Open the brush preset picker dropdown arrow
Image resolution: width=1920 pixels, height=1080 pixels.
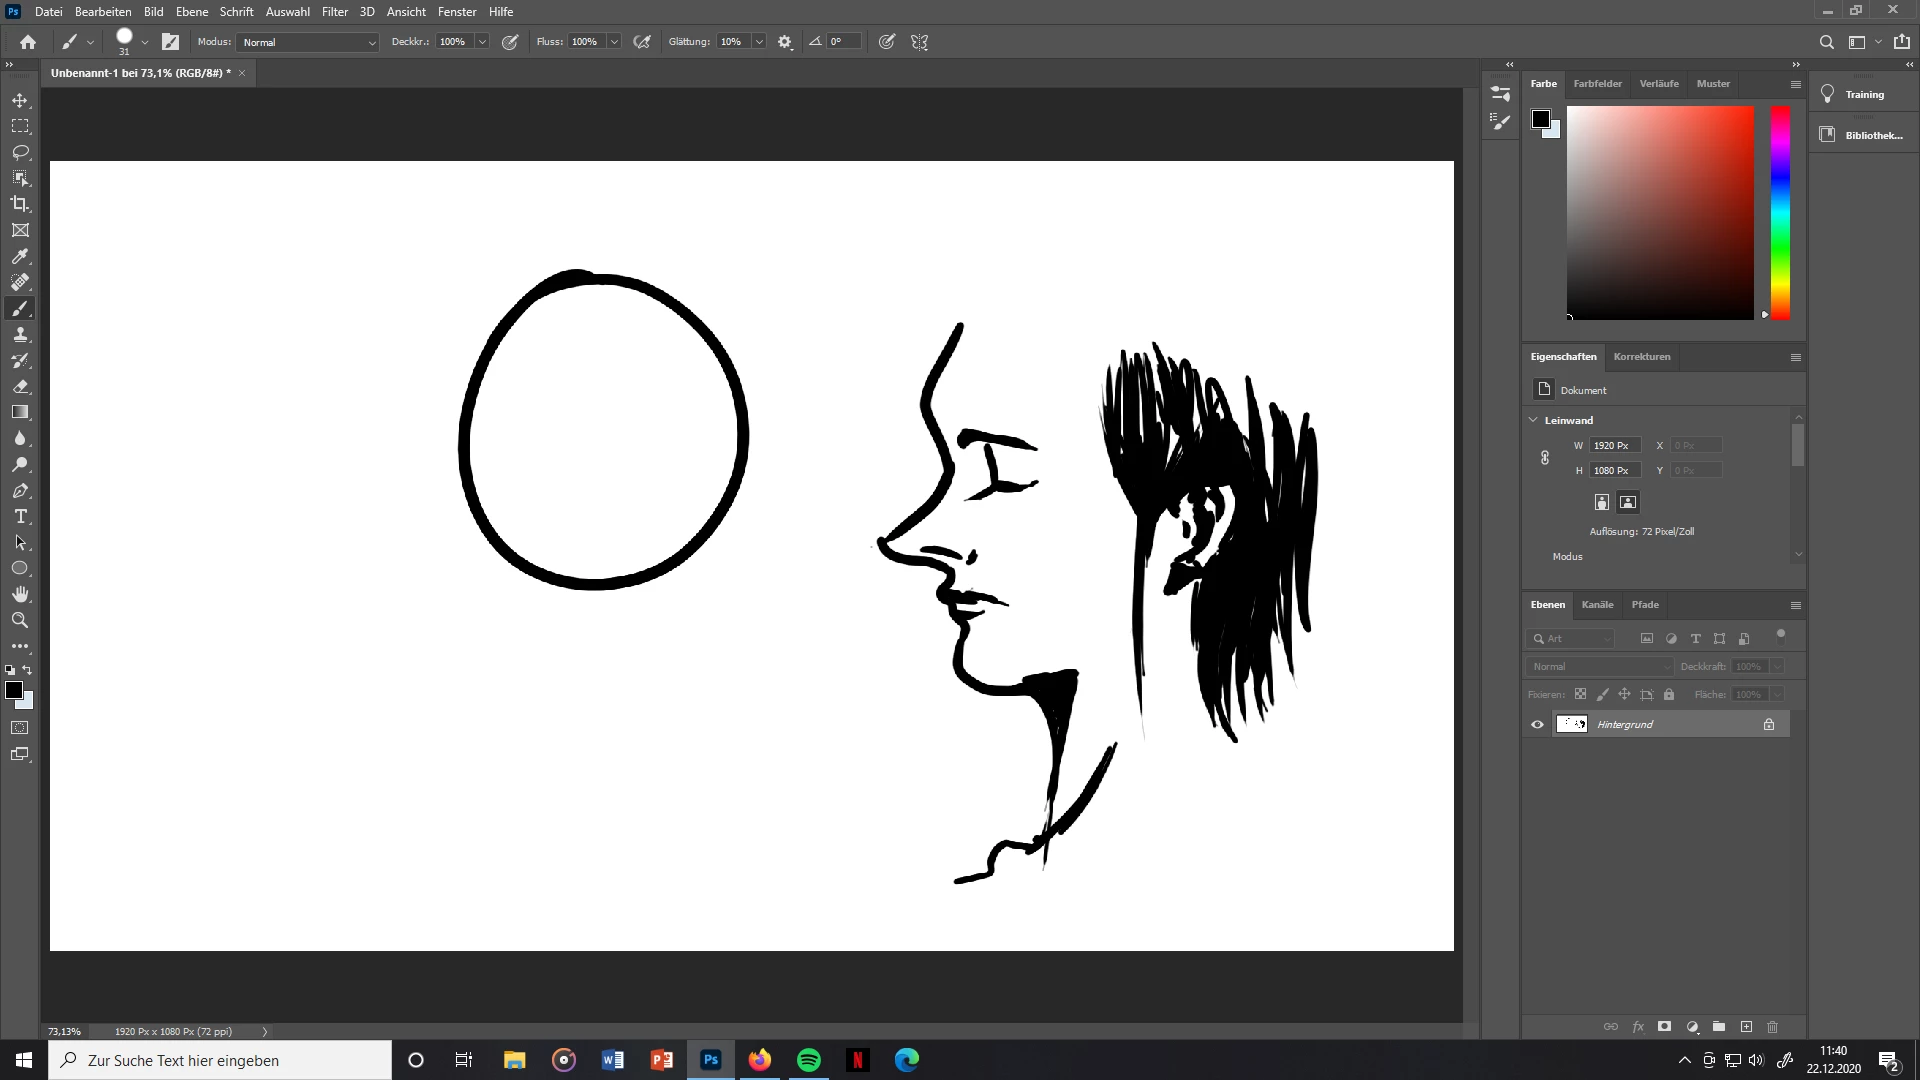(145, 42)
